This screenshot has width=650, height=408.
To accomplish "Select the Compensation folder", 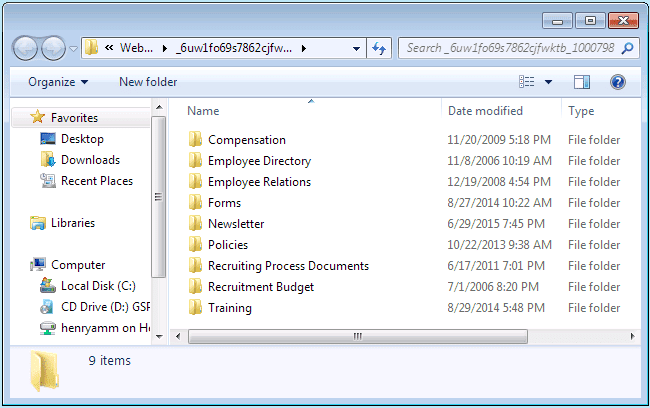I will tap(246, 140).
